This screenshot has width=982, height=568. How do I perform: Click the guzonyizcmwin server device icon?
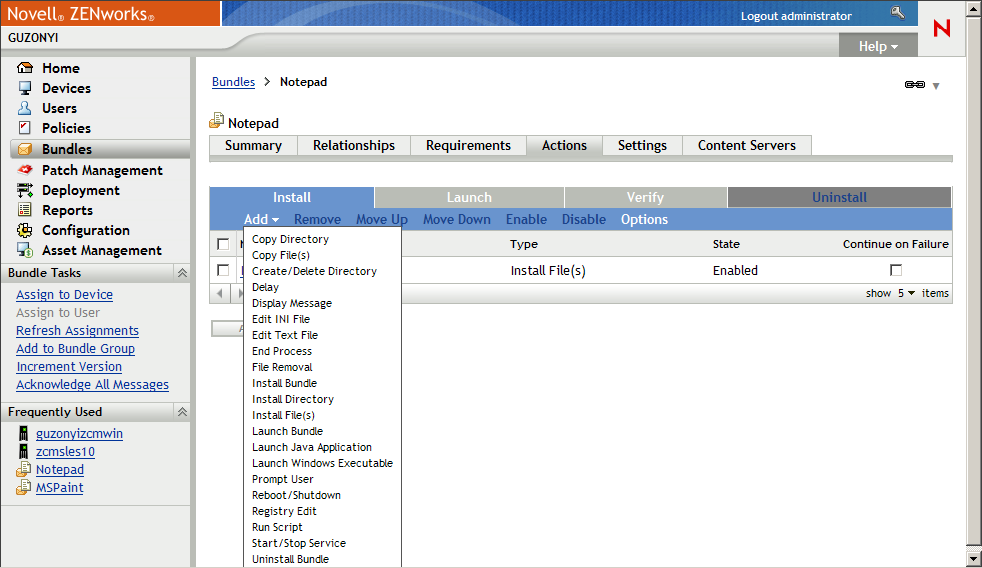pyautogui.click(x=23, y=433)
